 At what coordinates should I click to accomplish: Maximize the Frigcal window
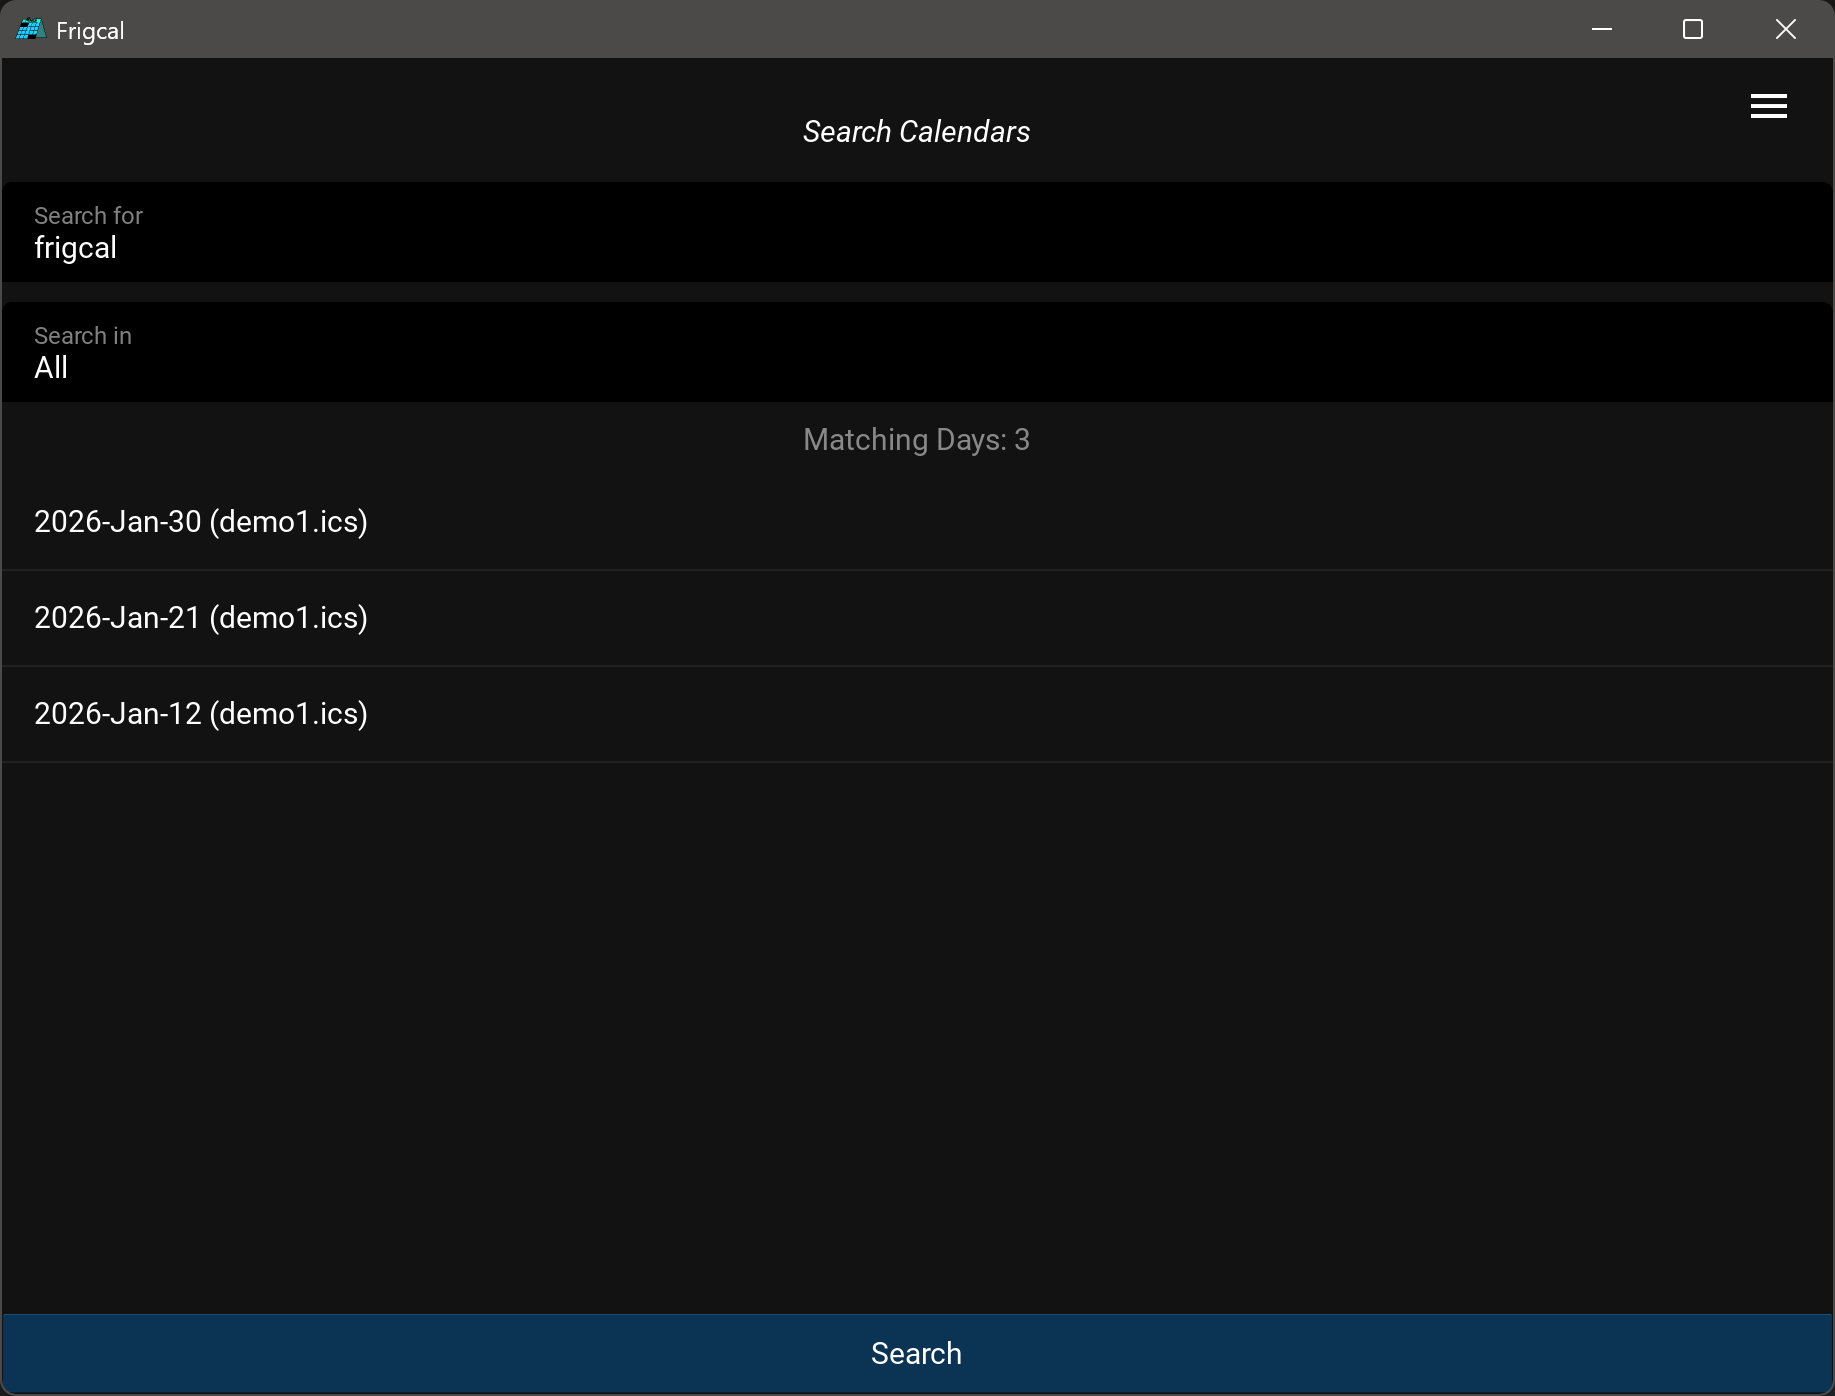[1692, 30]
